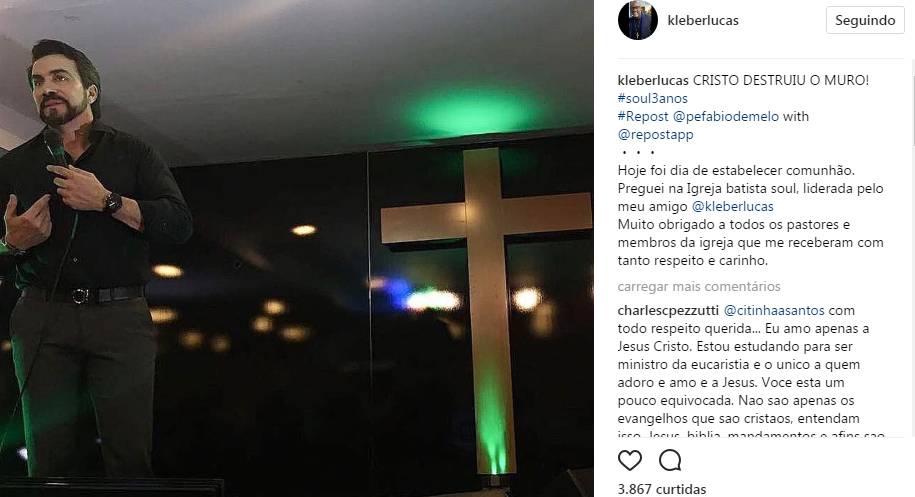Open kleberlucas profile picture avatar
The image size is (915, 497).
pyautogui.click(x=638, y=20)
